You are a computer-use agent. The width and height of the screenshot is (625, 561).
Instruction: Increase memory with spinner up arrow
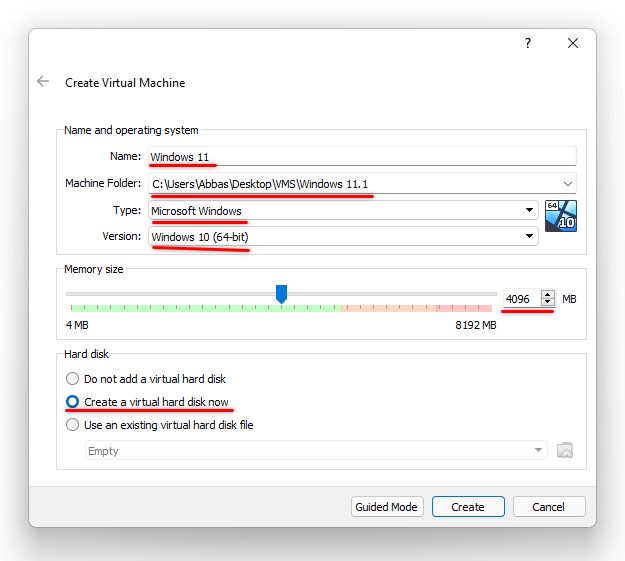click(547, 294)
